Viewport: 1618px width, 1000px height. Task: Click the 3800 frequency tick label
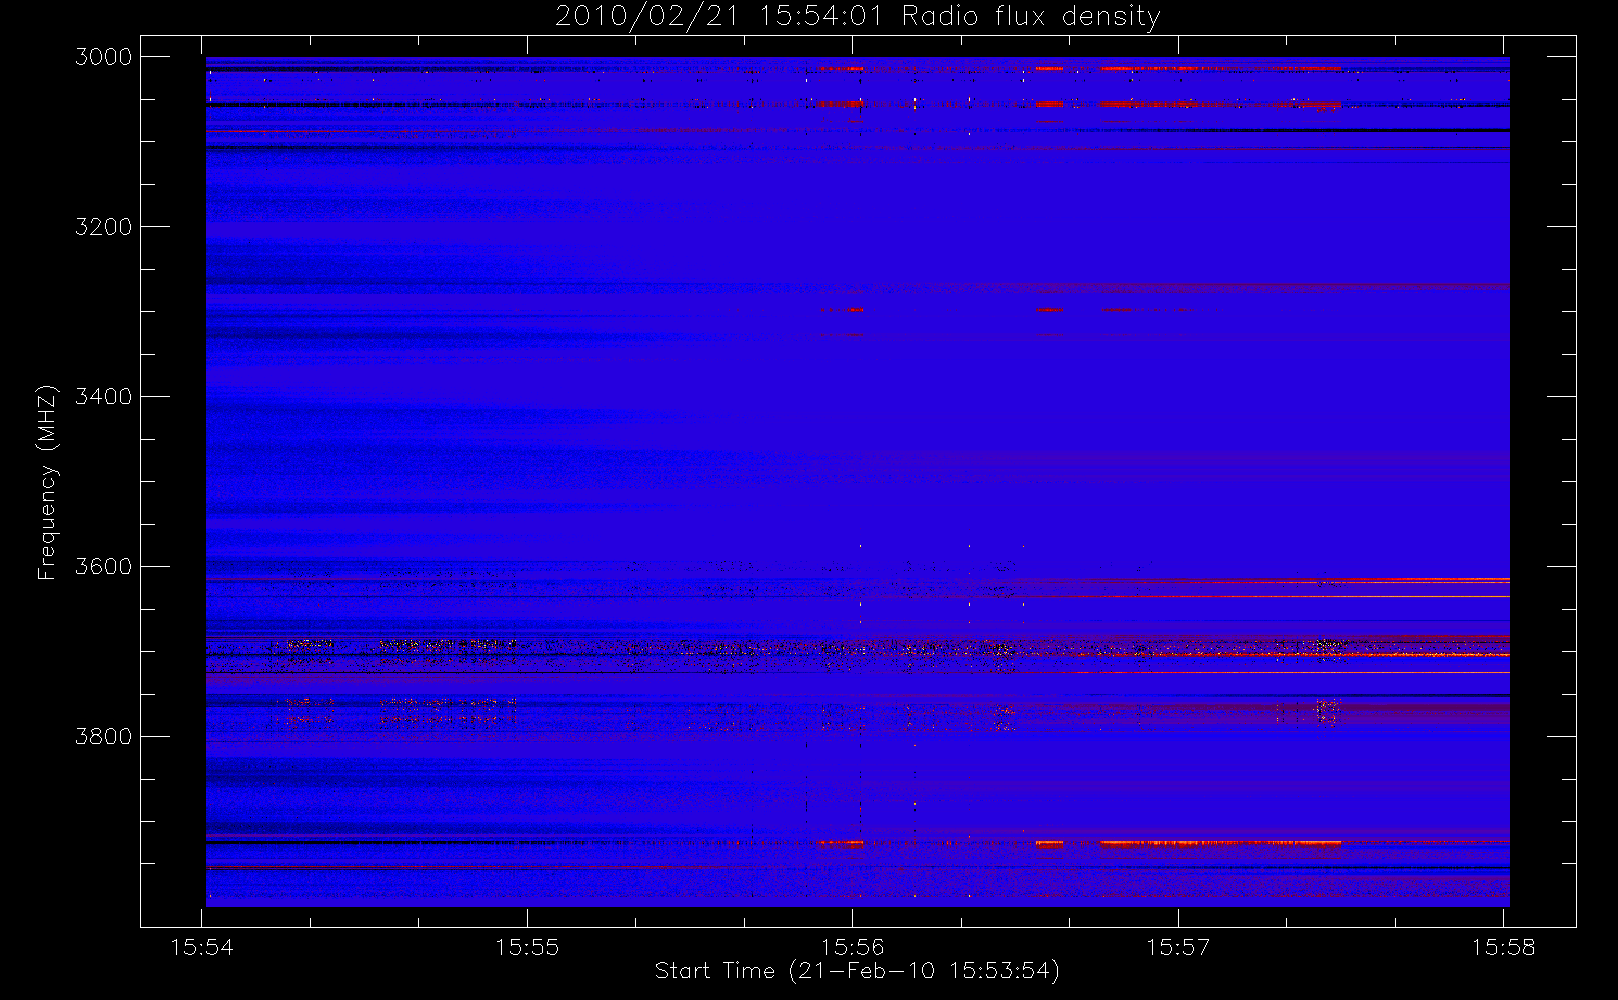pos(104,737)
